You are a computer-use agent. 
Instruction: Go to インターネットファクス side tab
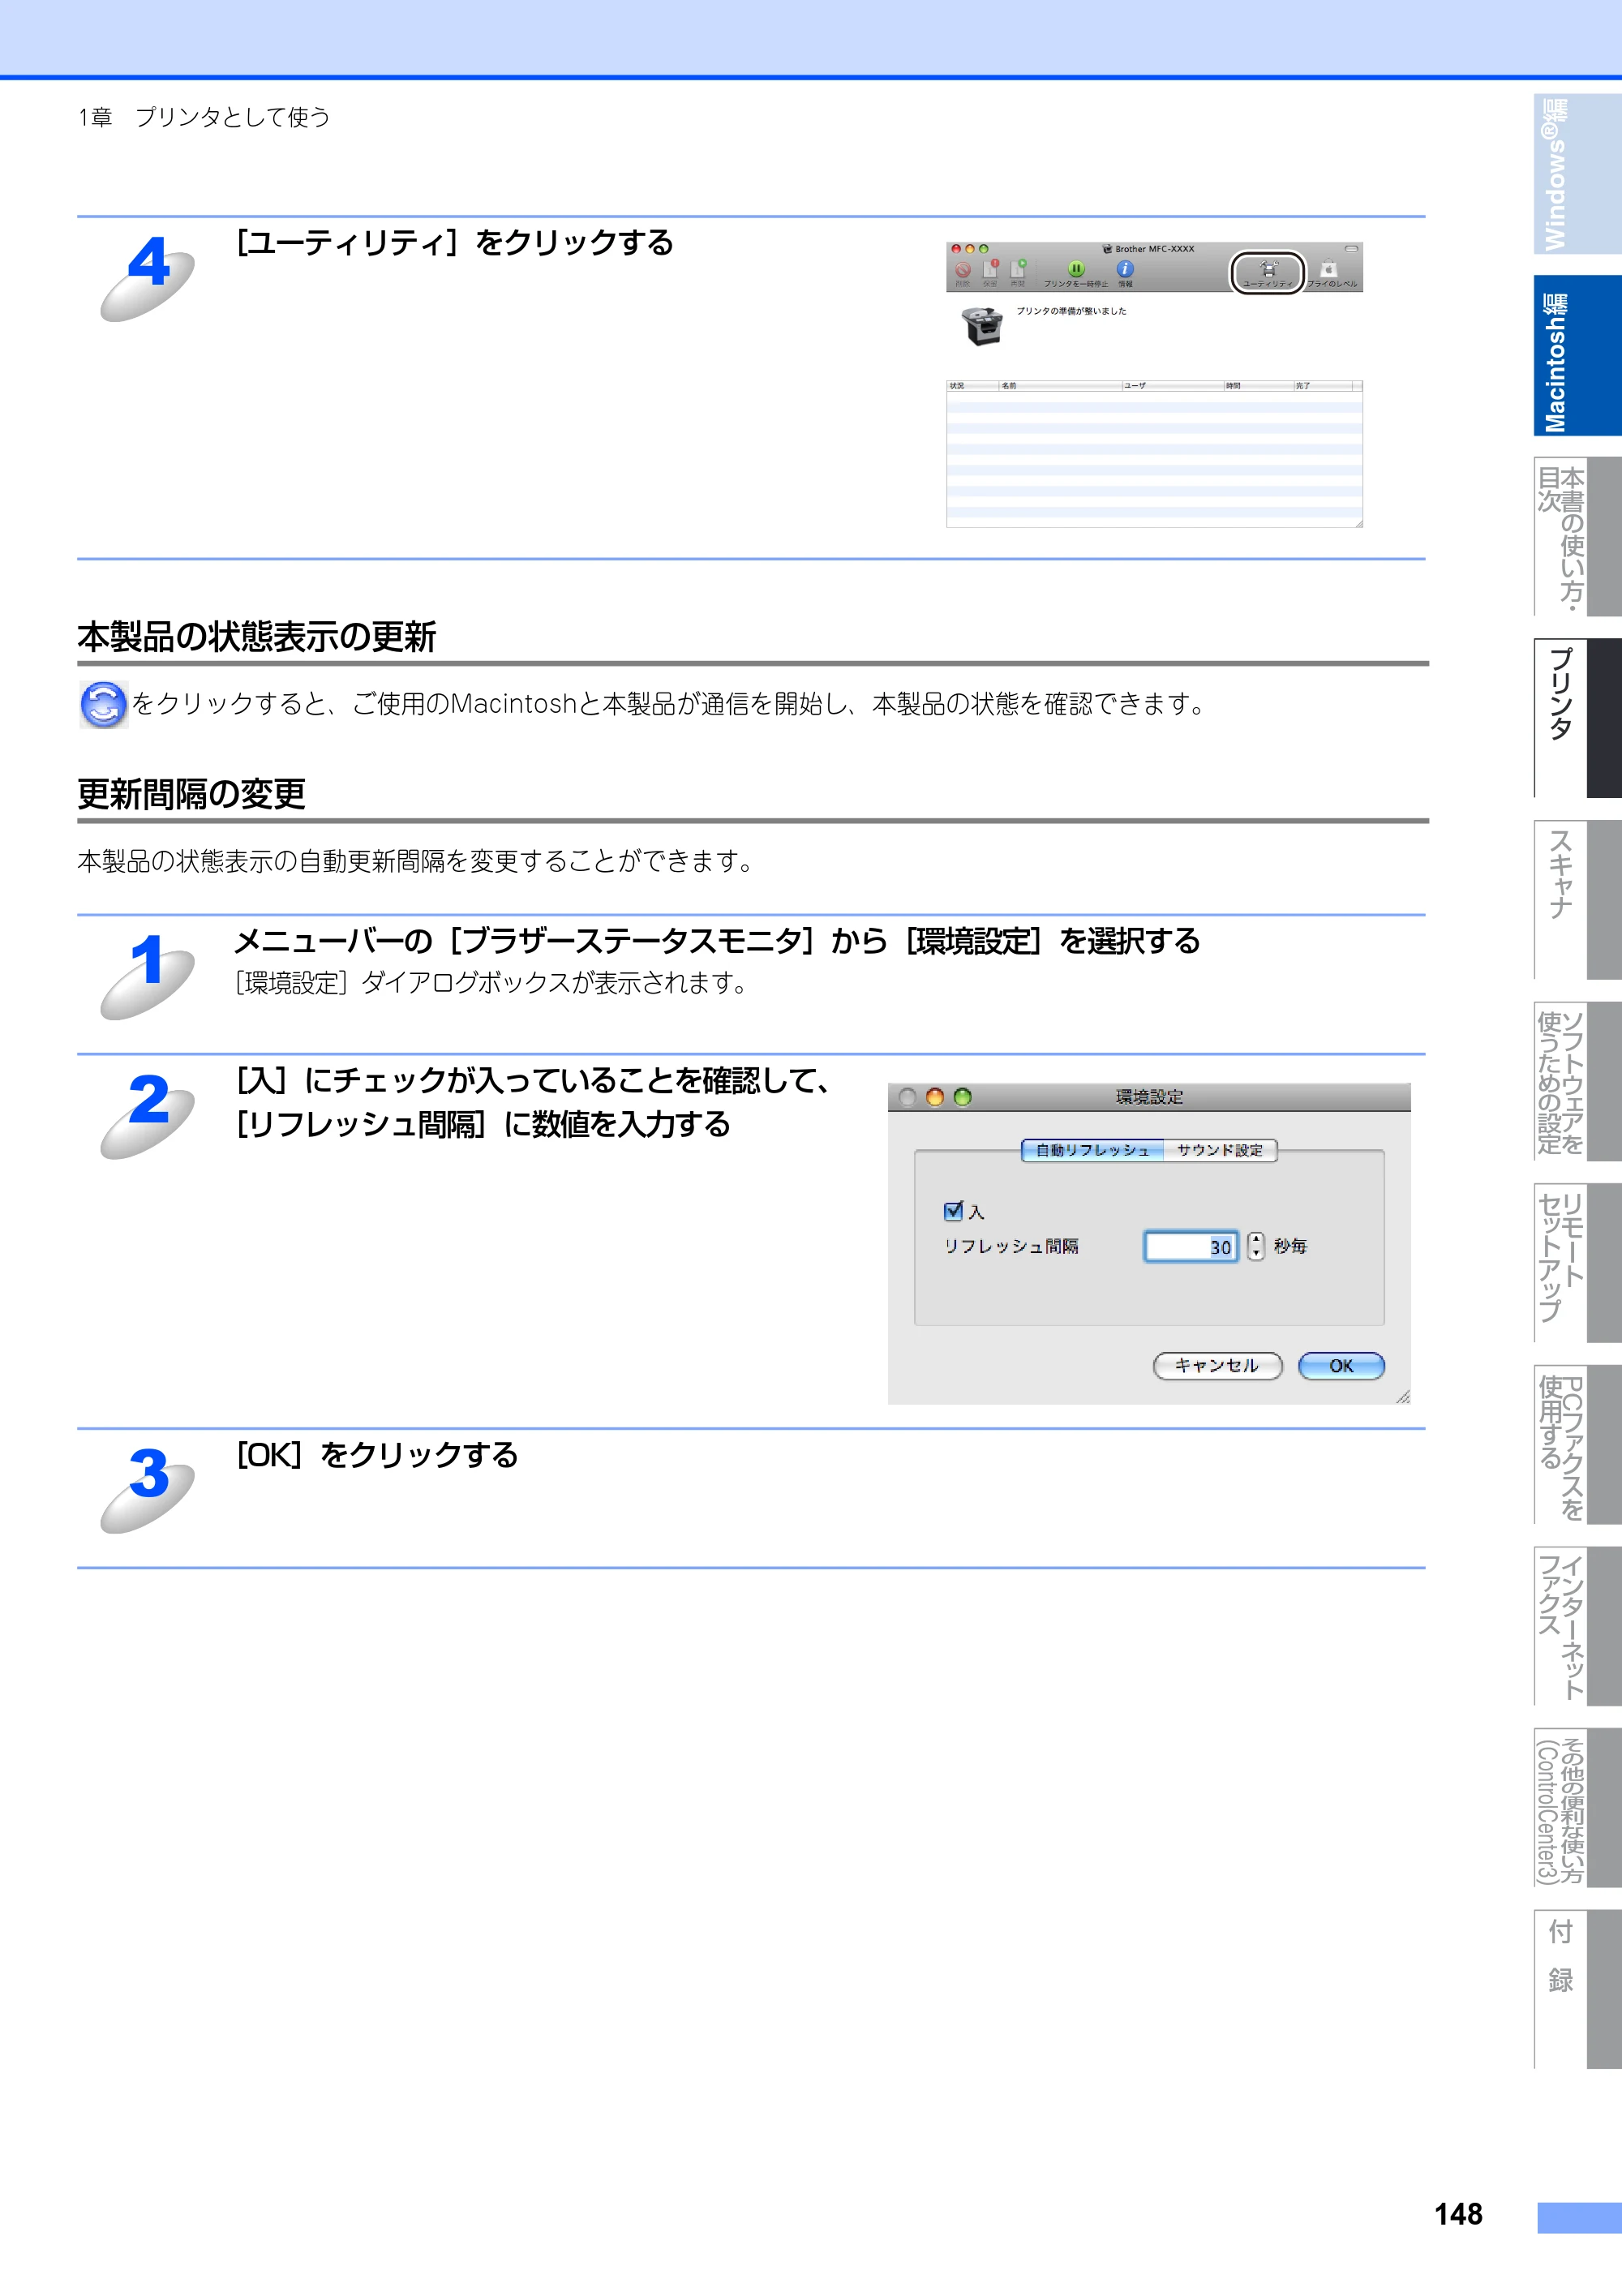pyautogui.click(x=1577, y=1626)
